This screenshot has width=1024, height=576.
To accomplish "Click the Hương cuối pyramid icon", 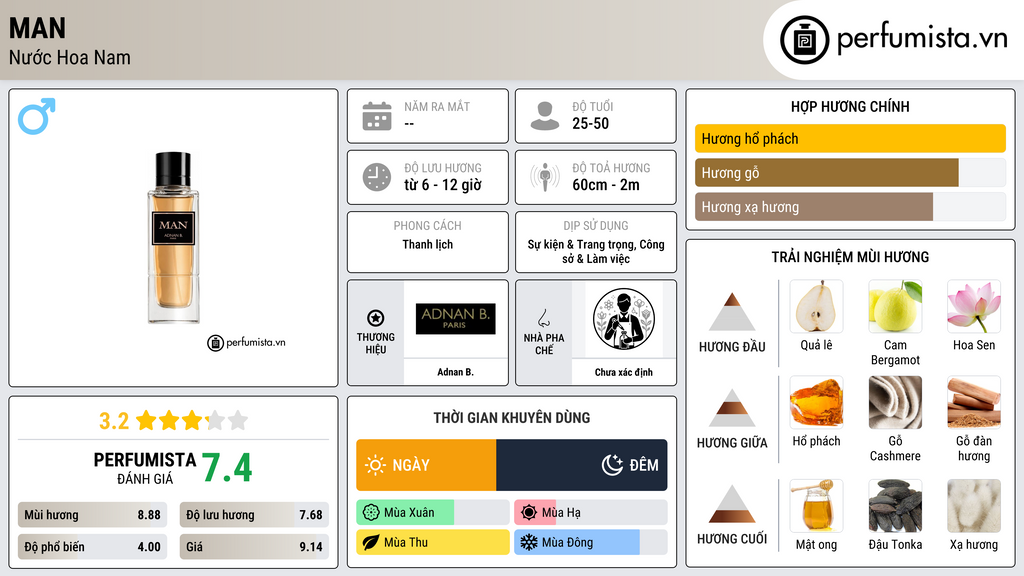I will tap(732, 504).
